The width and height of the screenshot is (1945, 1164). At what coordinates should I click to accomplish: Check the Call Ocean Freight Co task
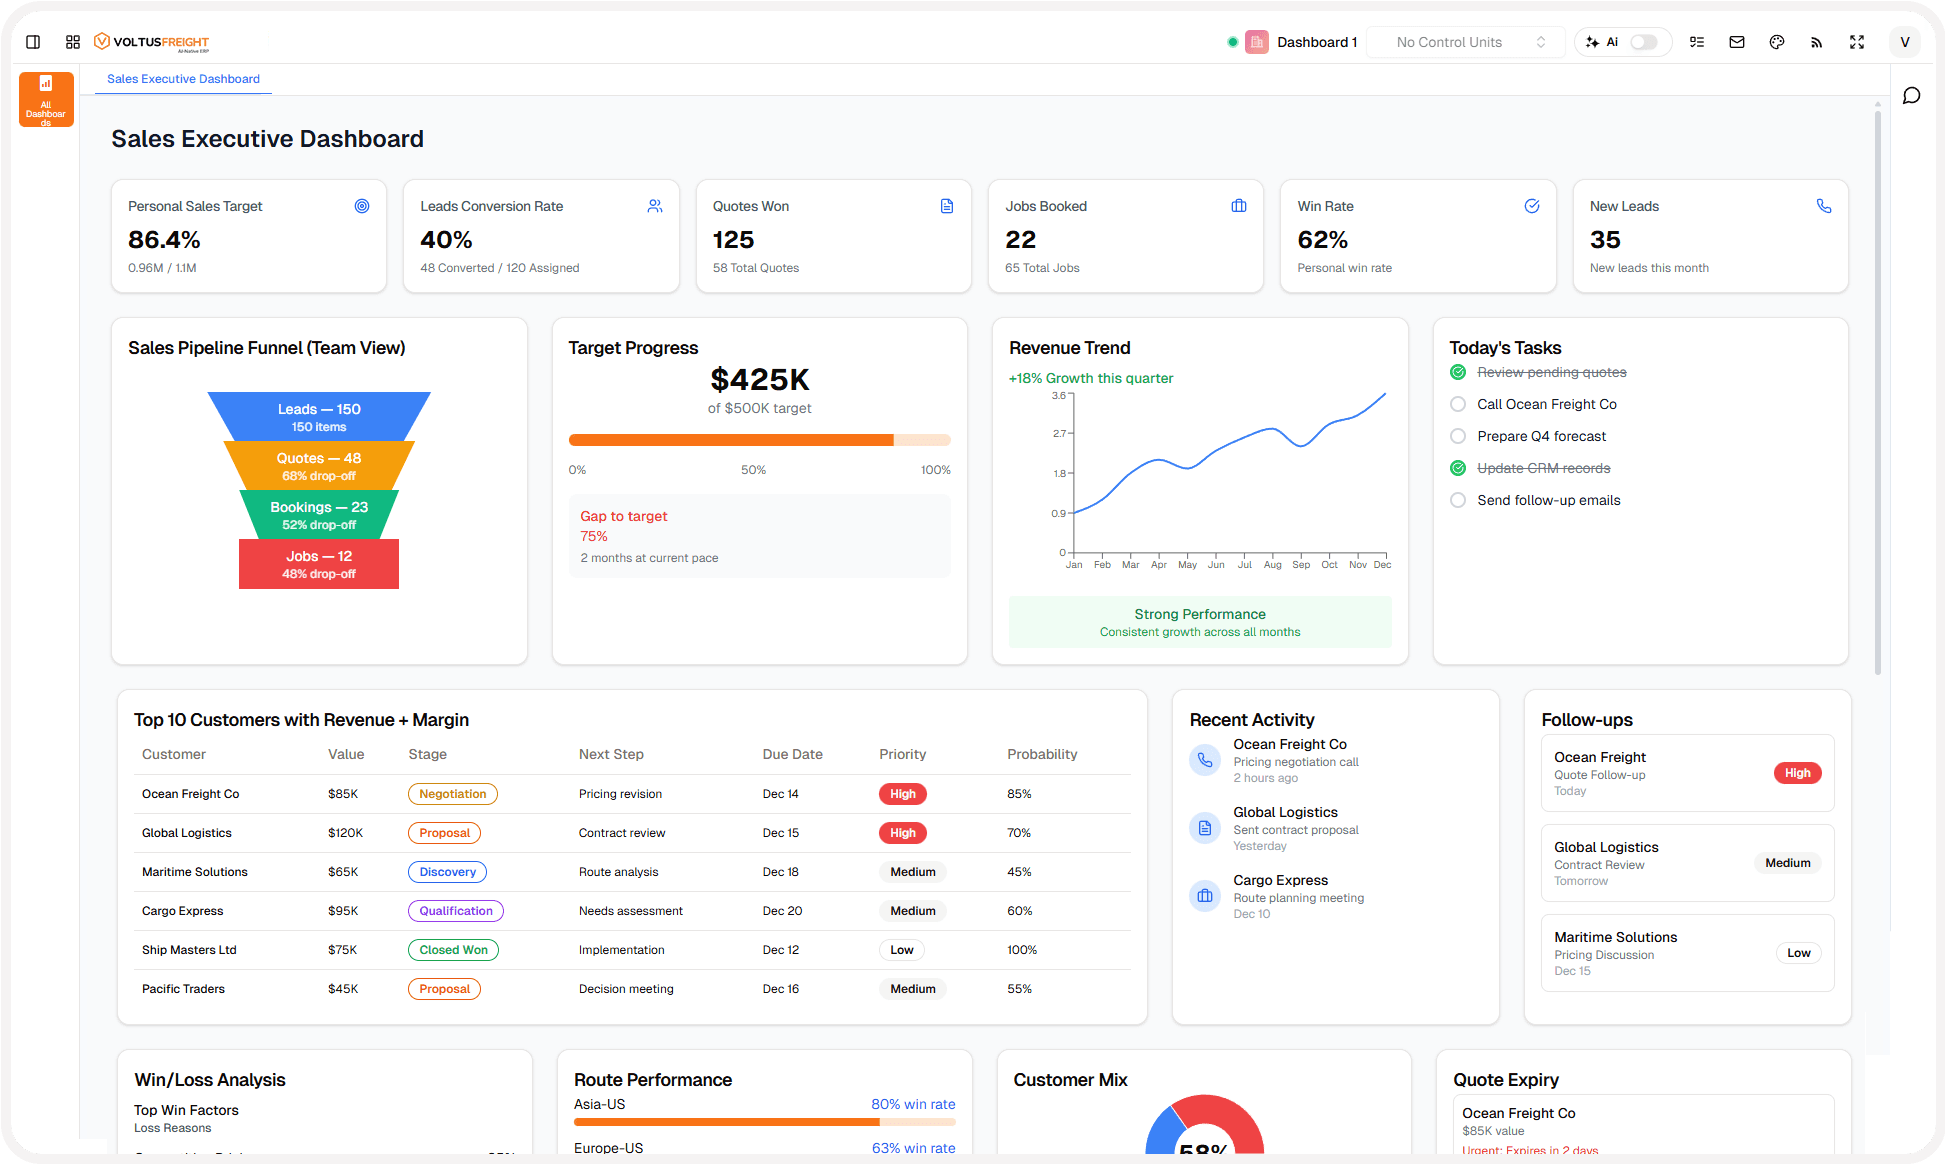1458,404
